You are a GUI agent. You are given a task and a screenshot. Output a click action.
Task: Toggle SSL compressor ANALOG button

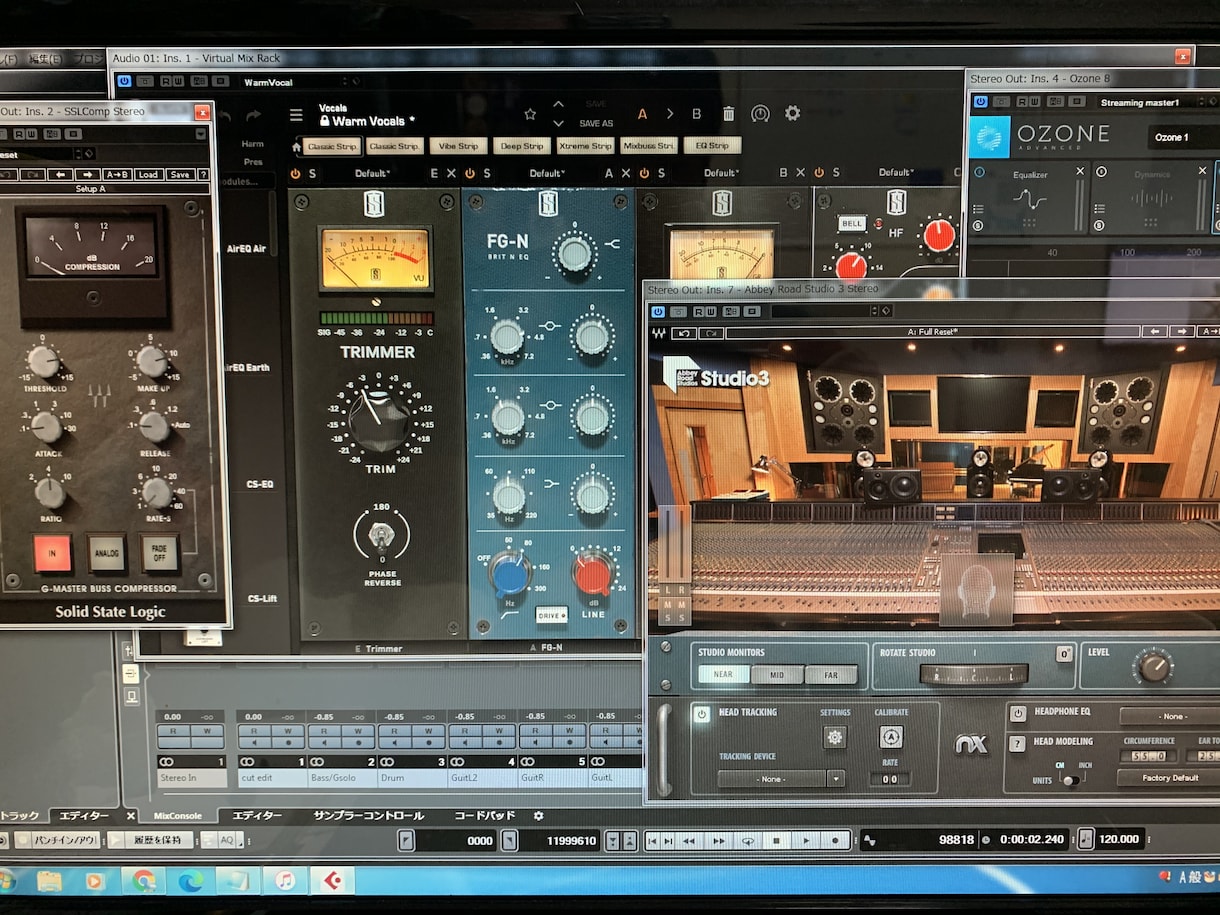pos(107,552)
